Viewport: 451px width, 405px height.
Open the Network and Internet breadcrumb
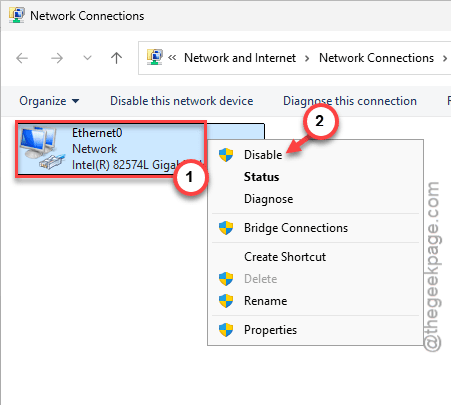[240, 58]
